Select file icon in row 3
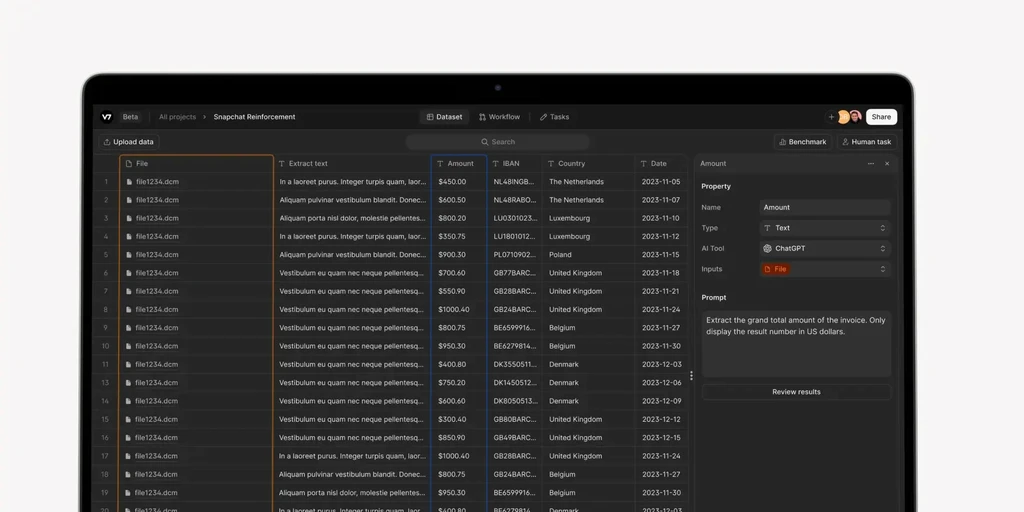The image size is (1024, 512). [129, 219]
